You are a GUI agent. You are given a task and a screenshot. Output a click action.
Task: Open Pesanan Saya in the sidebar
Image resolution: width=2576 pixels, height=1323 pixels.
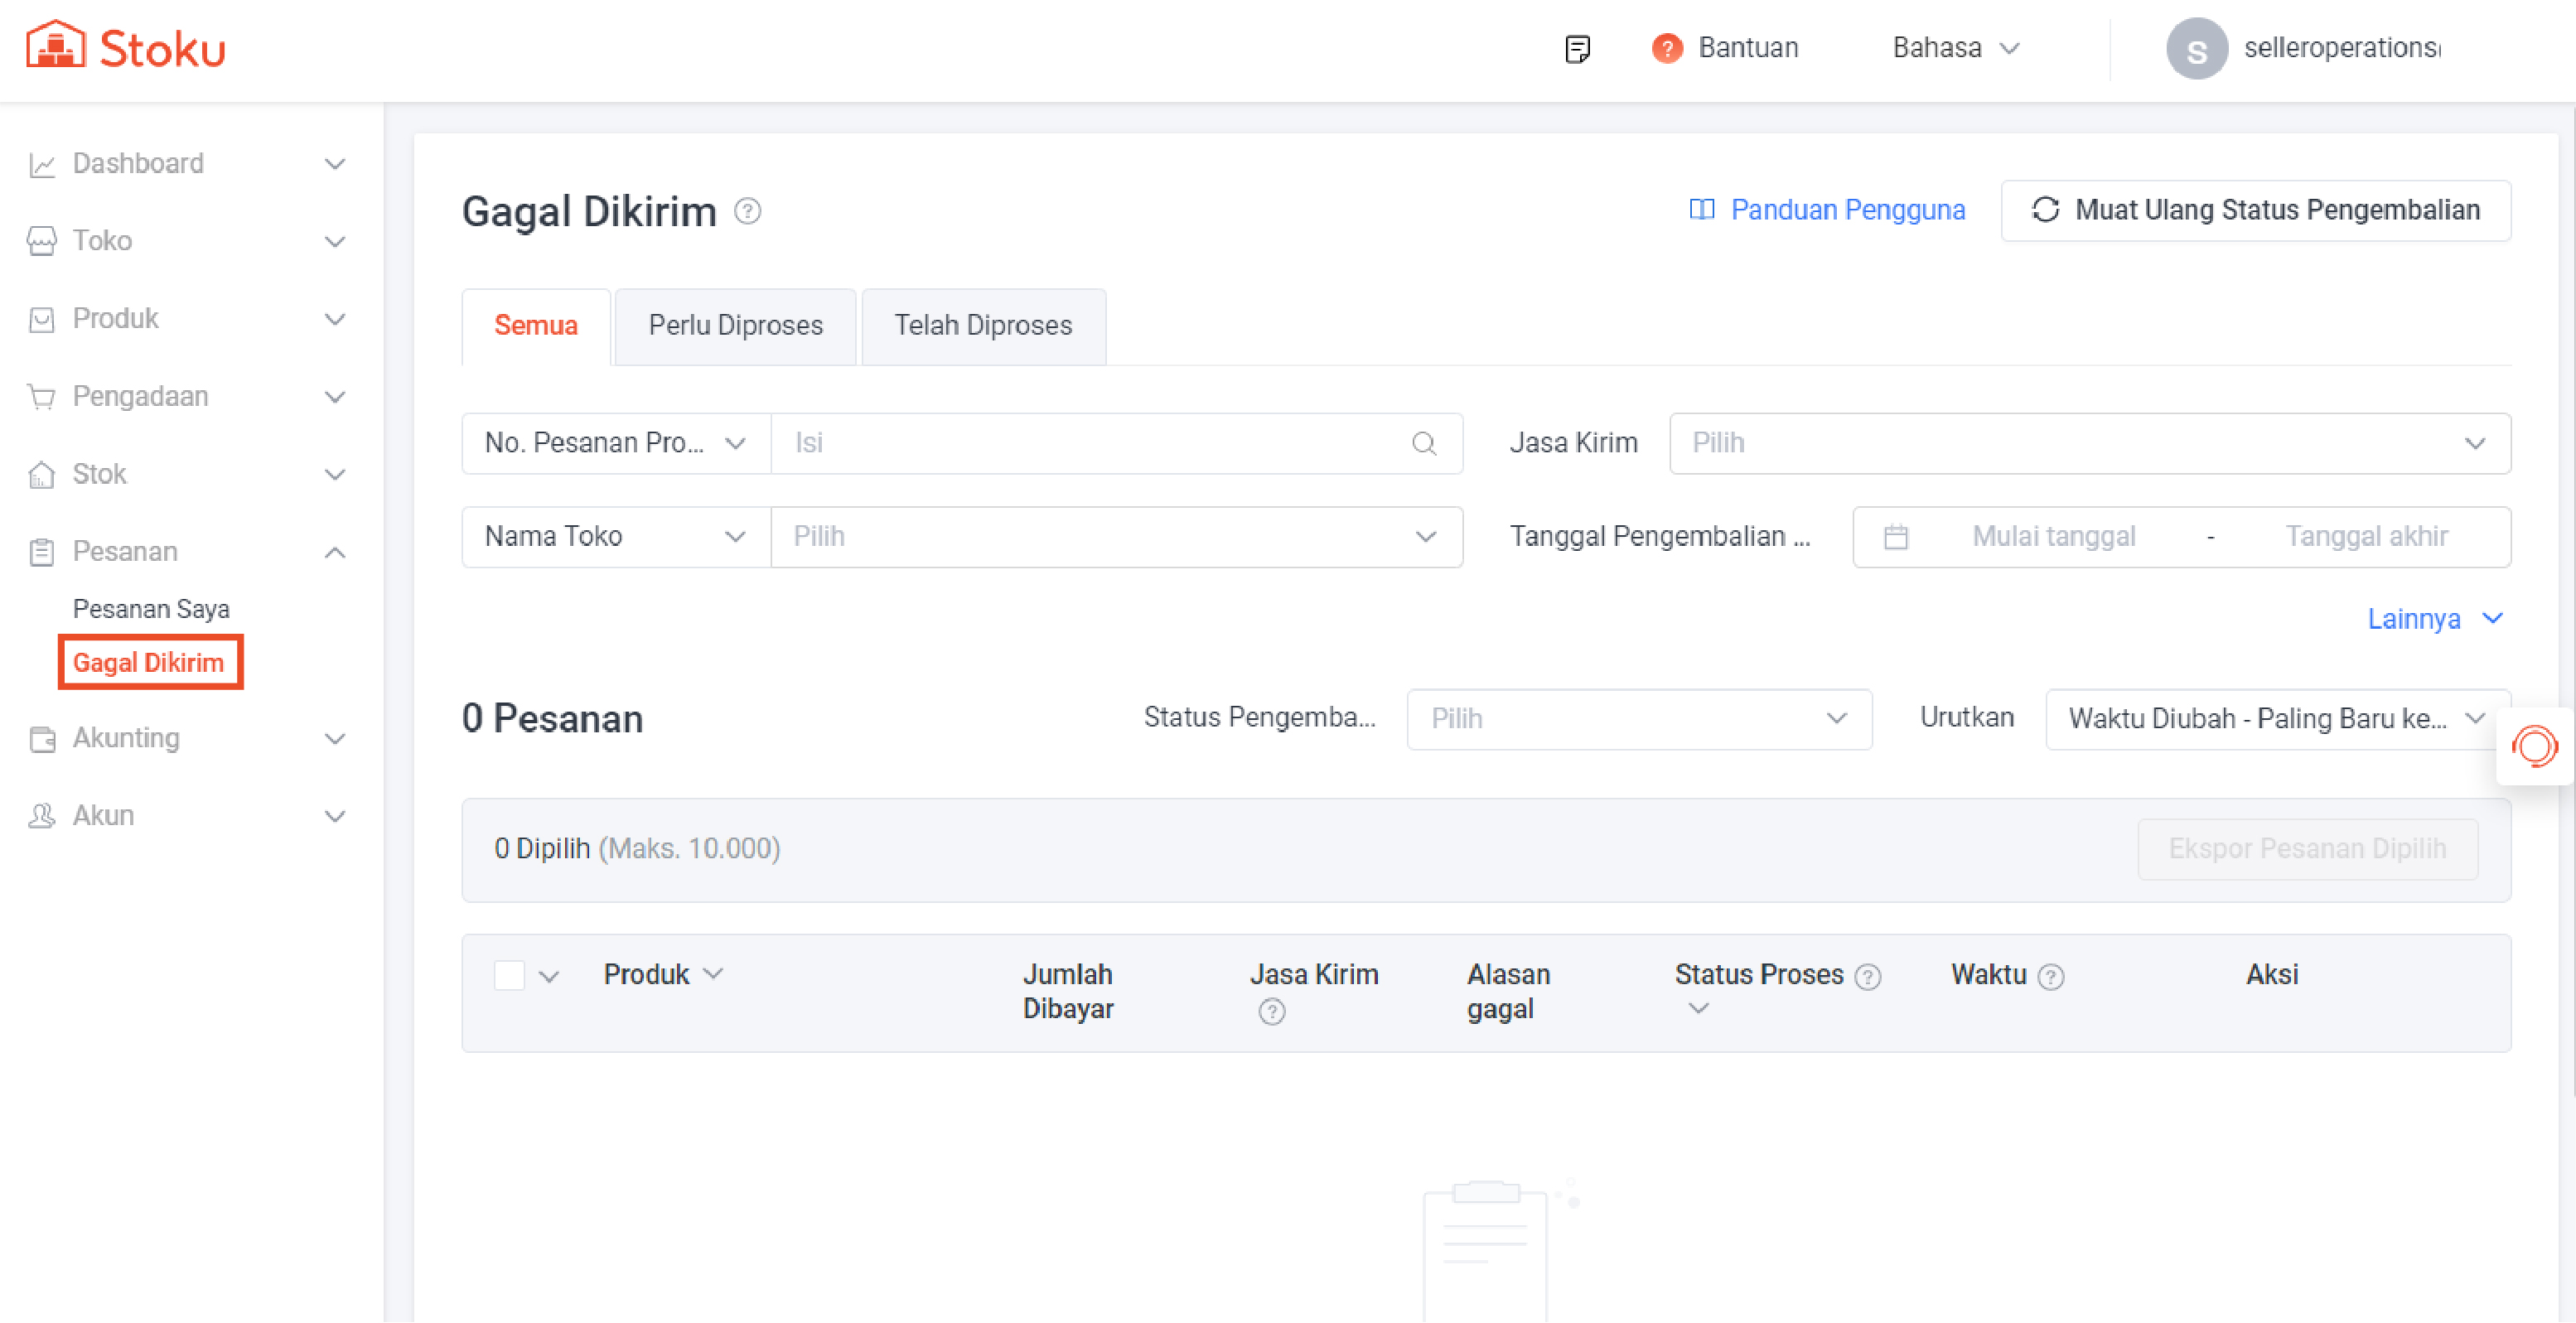point(151,609)
